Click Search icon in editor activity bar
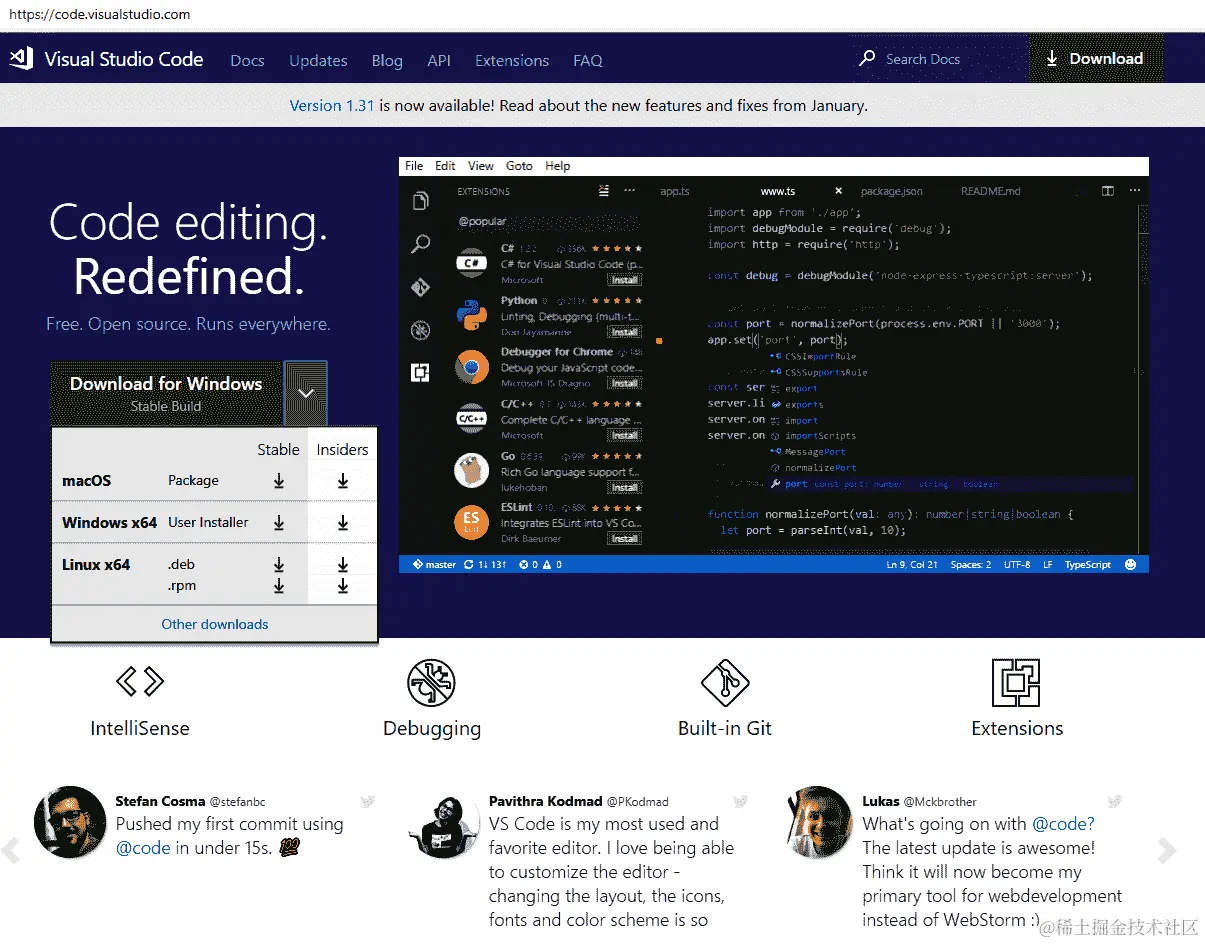The image size is (1205, 944). (x=421, y=244)
